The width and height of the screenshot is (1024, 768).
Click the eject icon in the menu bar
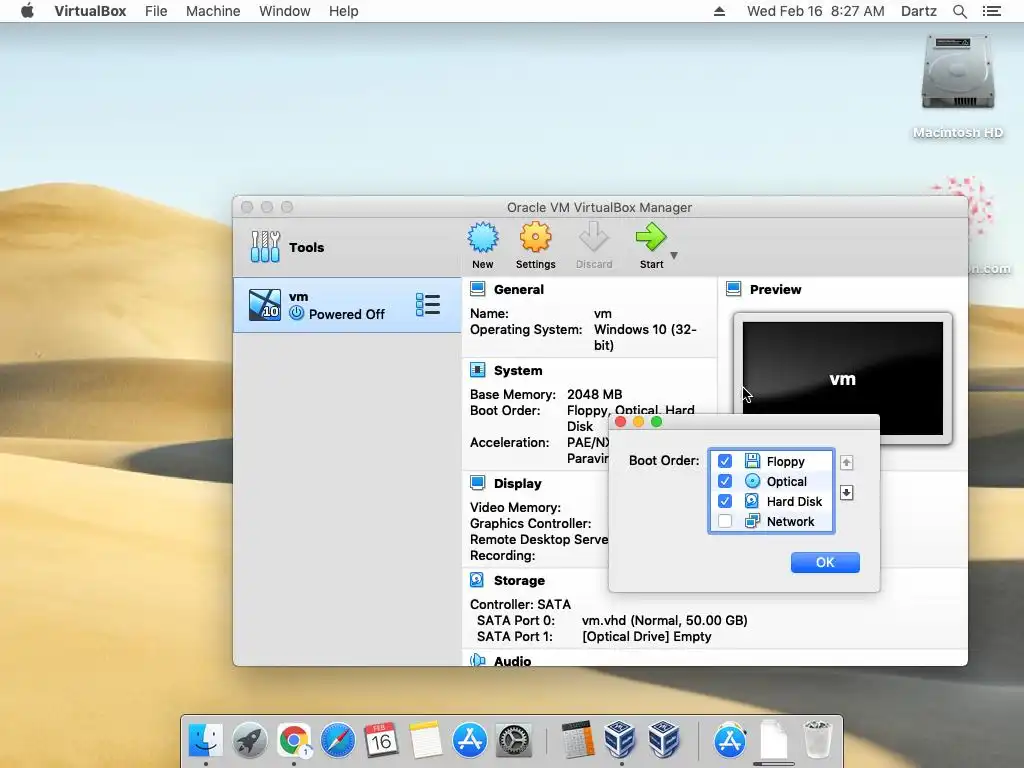(719, 11)
